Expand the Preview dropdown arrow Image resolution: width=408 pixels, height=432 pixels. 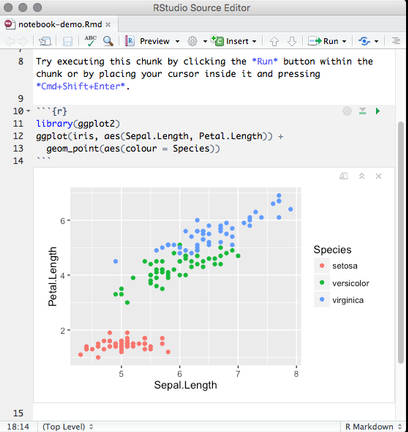click(x=178, y=41)
